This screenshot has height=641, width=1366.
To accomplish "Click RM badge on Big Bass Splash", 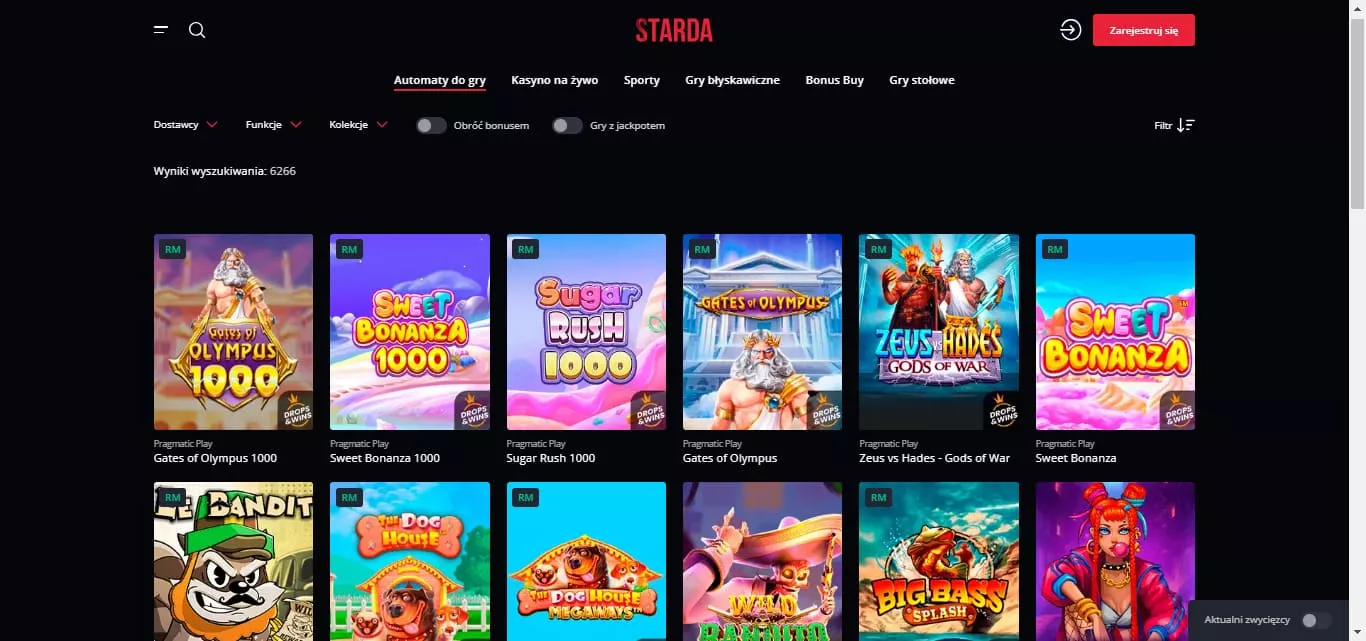I will pyautogui.click(x=878, y=497).
